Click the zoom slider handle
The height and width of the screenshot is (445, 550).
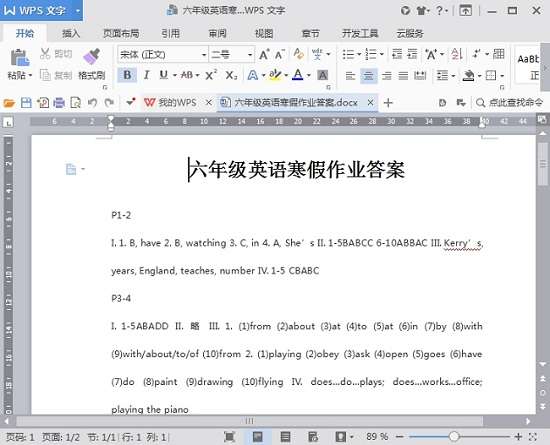(x=454, y=436)
